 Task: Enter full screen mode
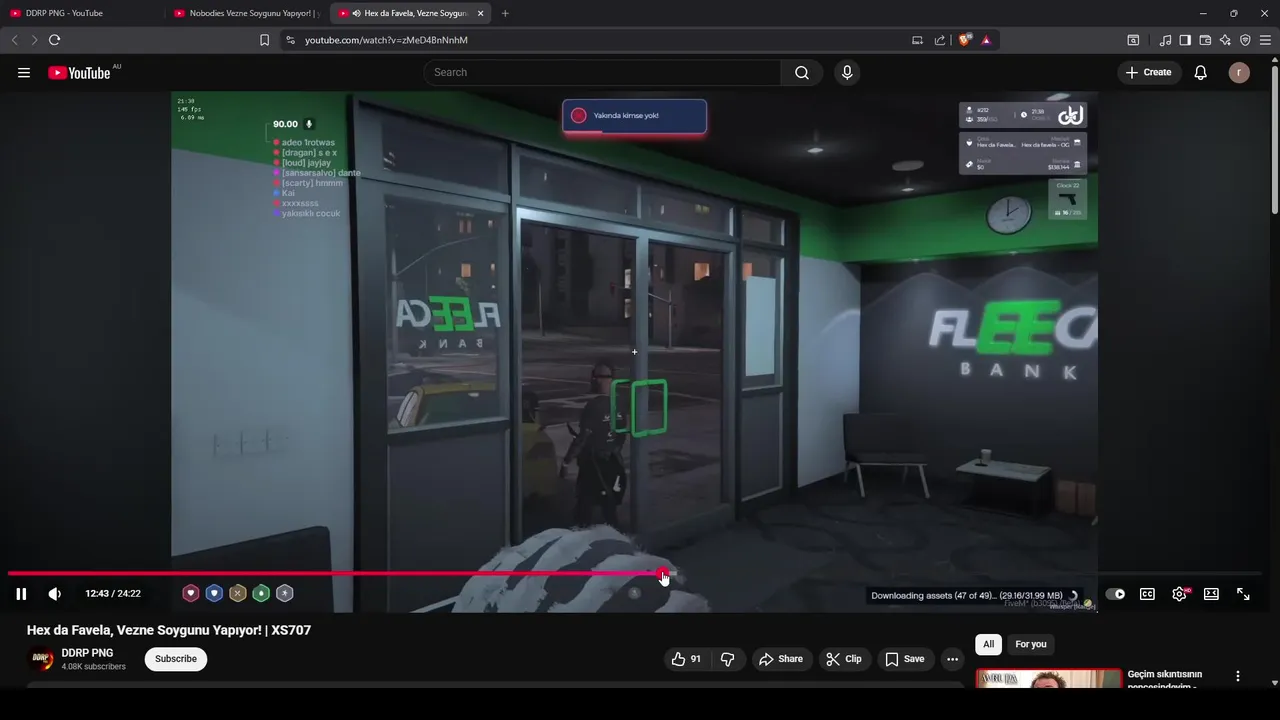[1243, 594]
